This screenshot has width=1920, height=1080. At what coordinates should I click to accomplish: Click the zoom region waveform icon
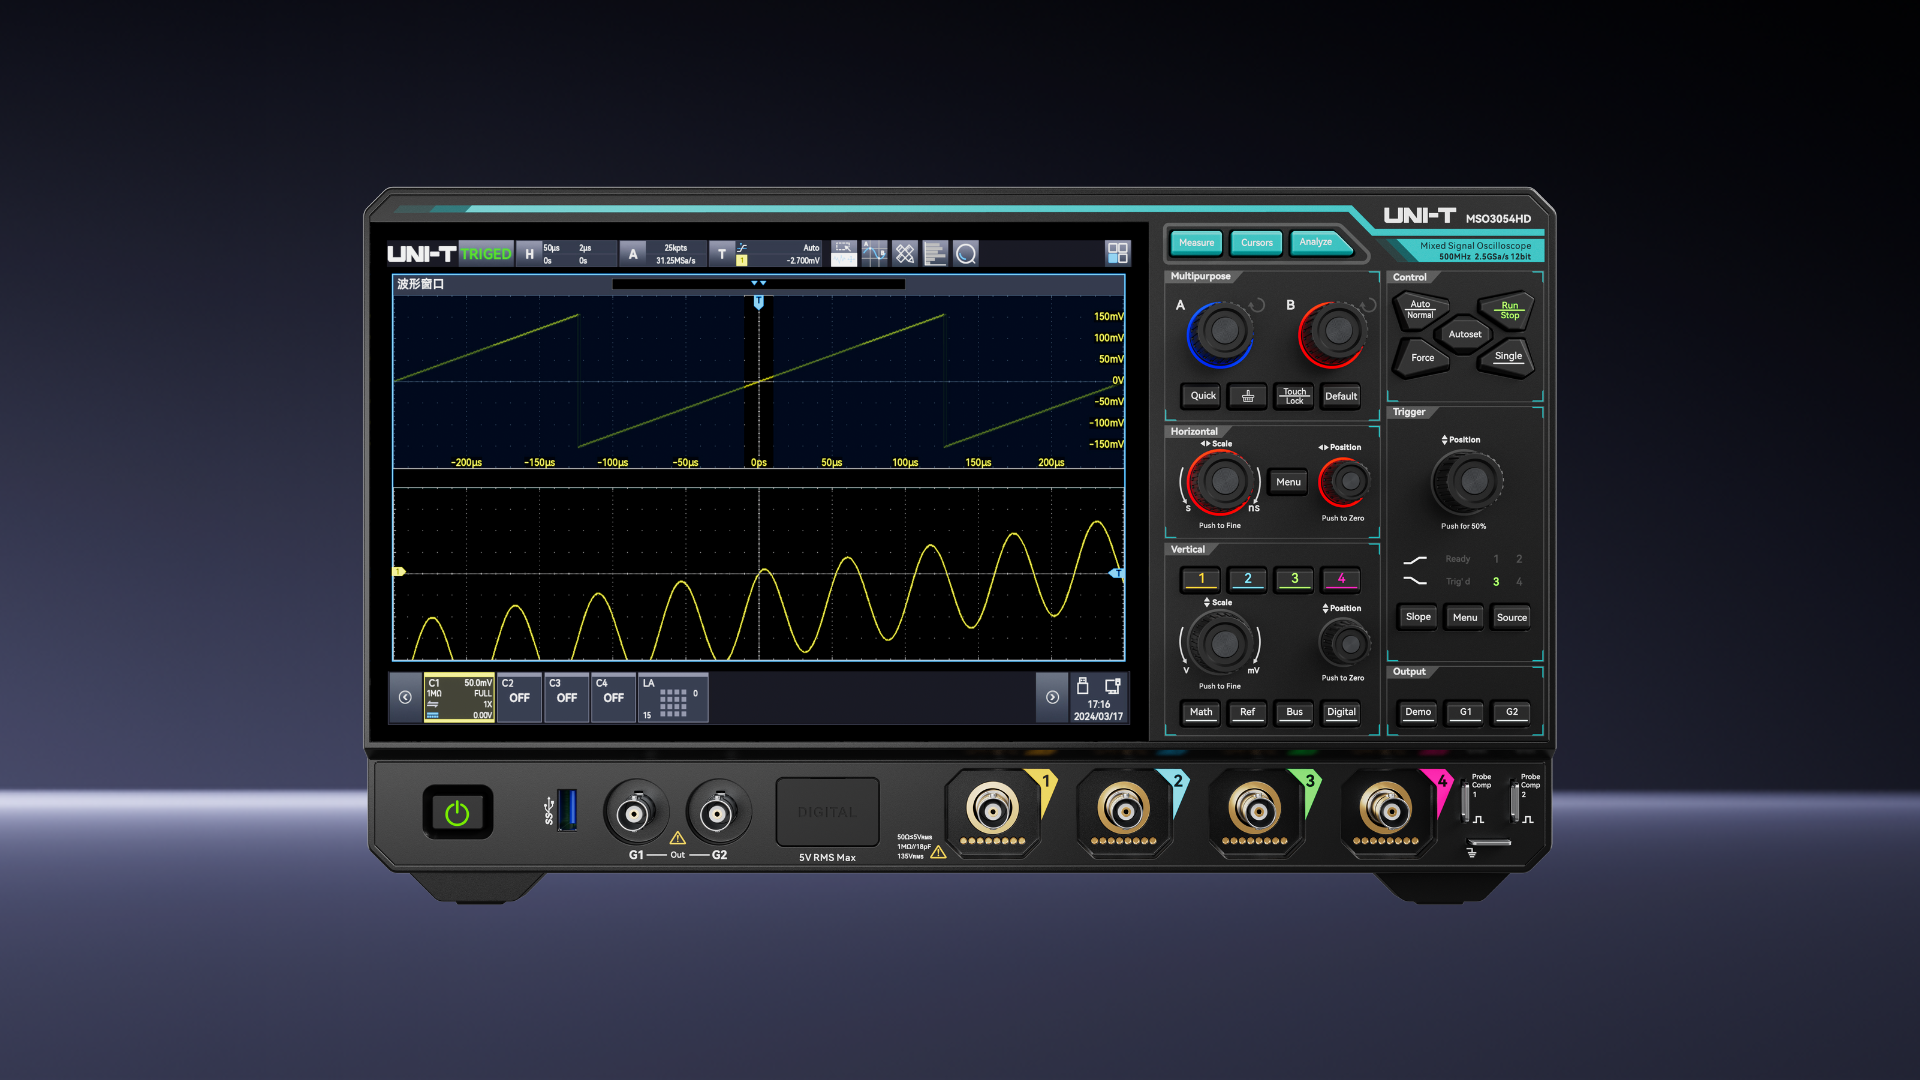click(x=844, y=254)
